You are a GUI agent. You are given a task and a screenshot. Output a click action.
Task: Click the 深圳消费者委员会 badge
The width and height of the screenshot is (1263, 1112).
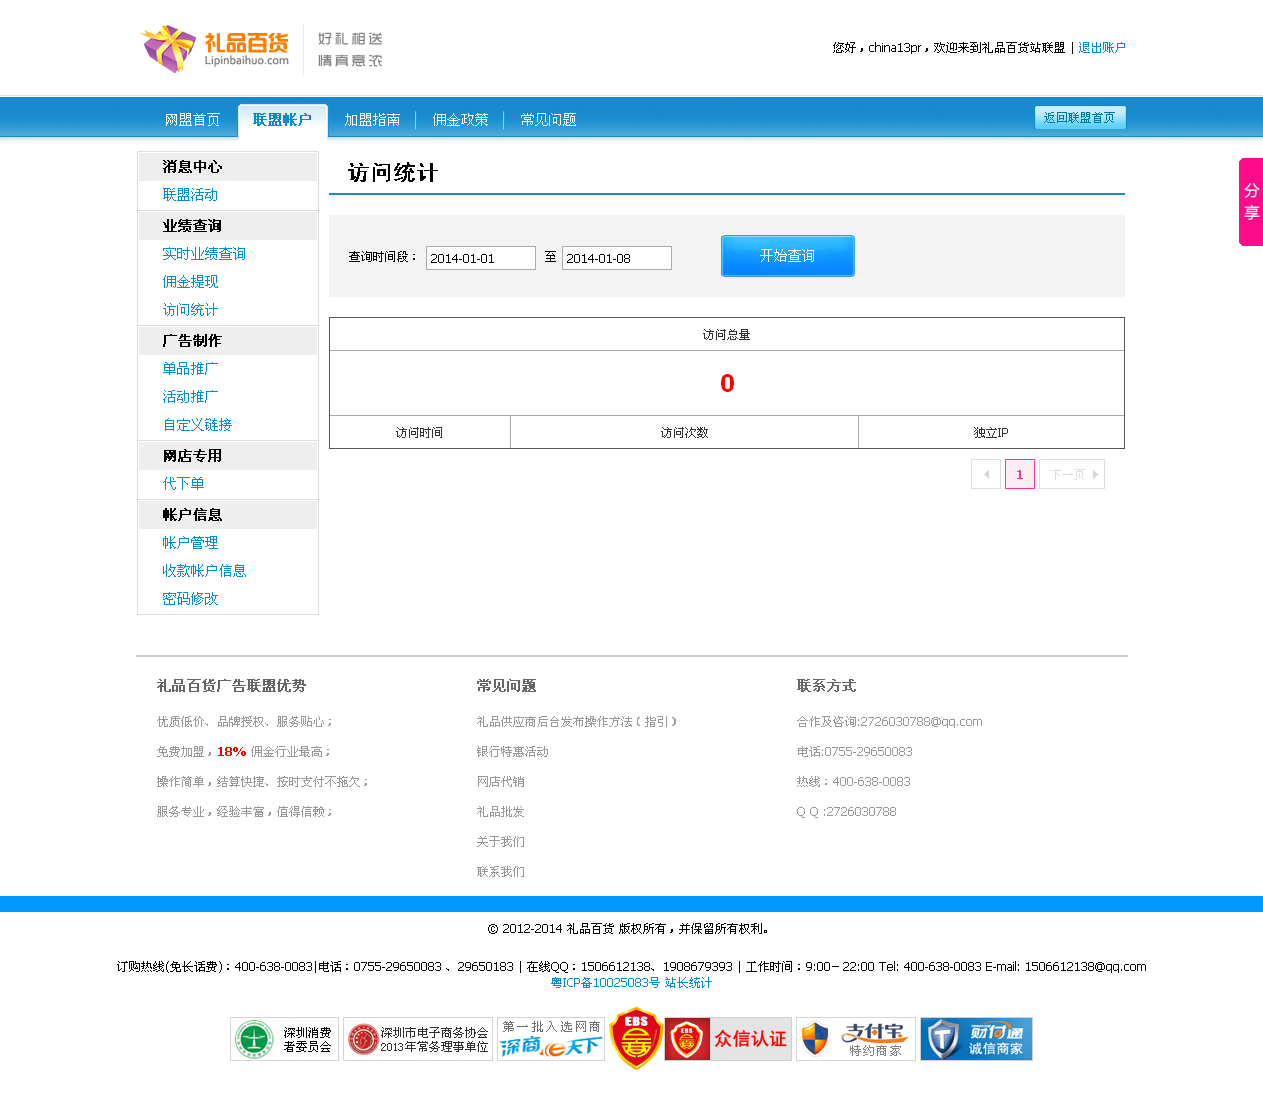pyautogui.click(x=285, y=1039)
